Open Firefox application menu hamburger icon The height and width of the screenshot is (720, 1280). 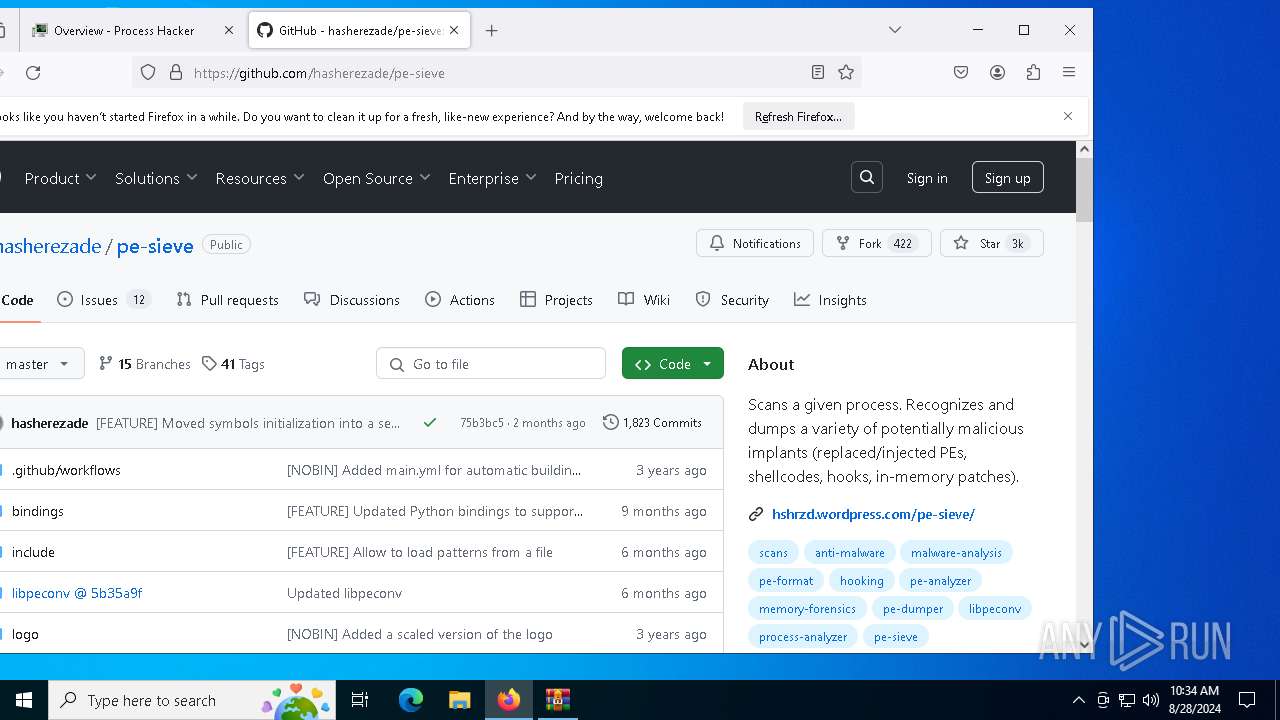pos(1069,72)
